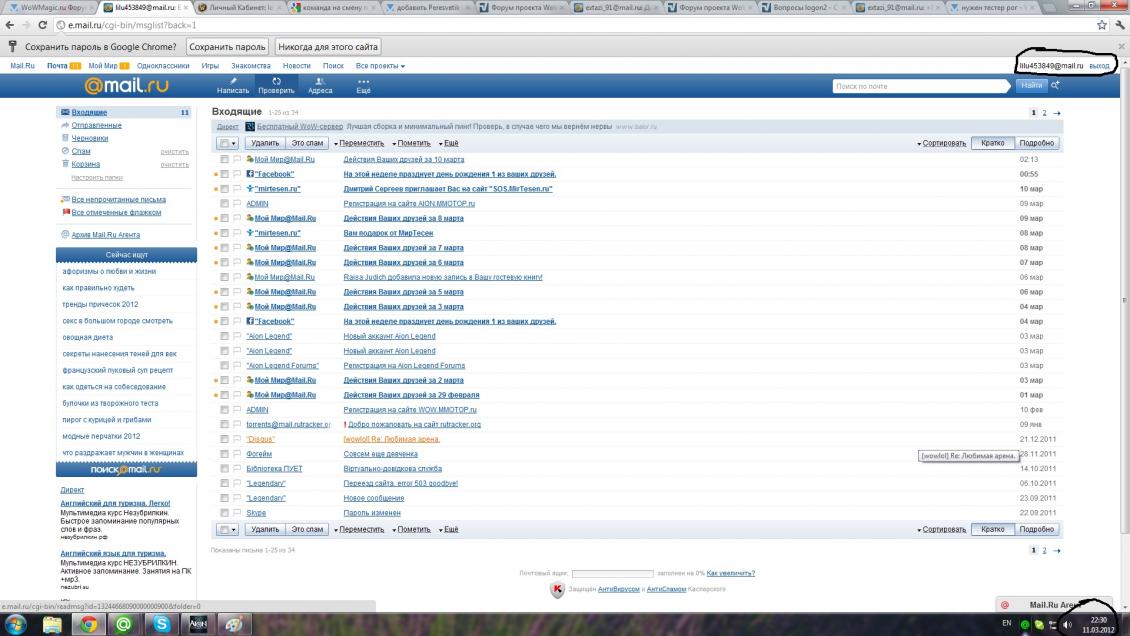Expand the top Переместить dropdown
This screenshot has height=636, width=1130.
pyautogui.click(x=359, y=144)
